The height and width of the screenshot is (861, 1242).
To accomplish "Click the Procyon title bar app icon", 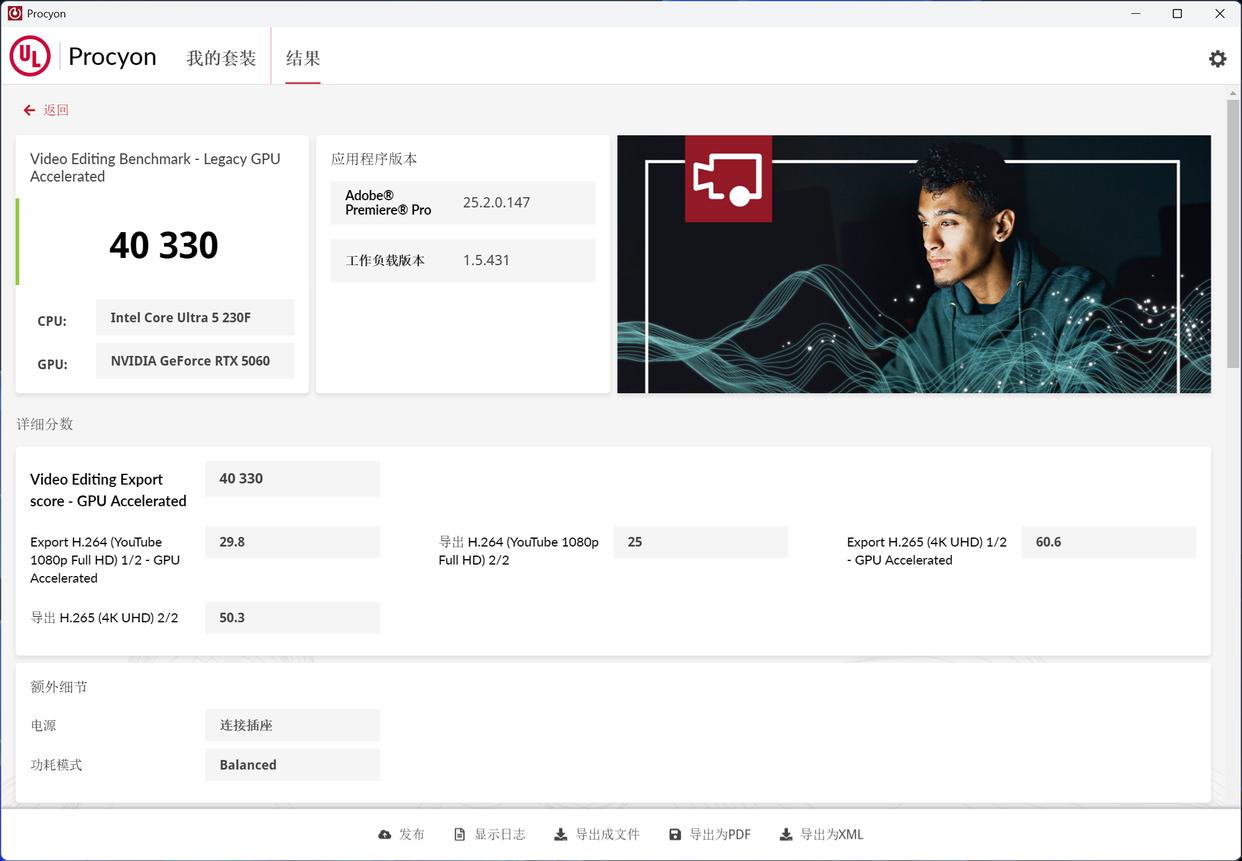I will [x=15, y=14].
